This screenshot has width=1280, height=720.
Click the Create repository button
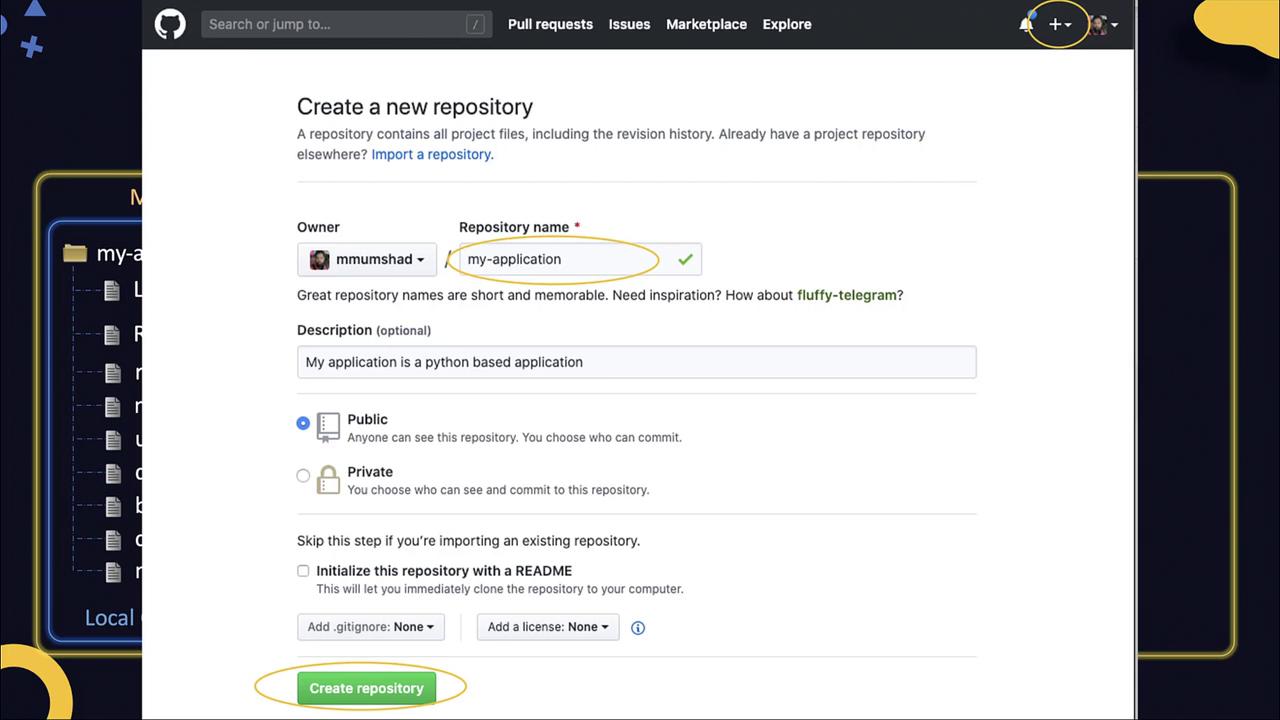[x=366, y=688]
